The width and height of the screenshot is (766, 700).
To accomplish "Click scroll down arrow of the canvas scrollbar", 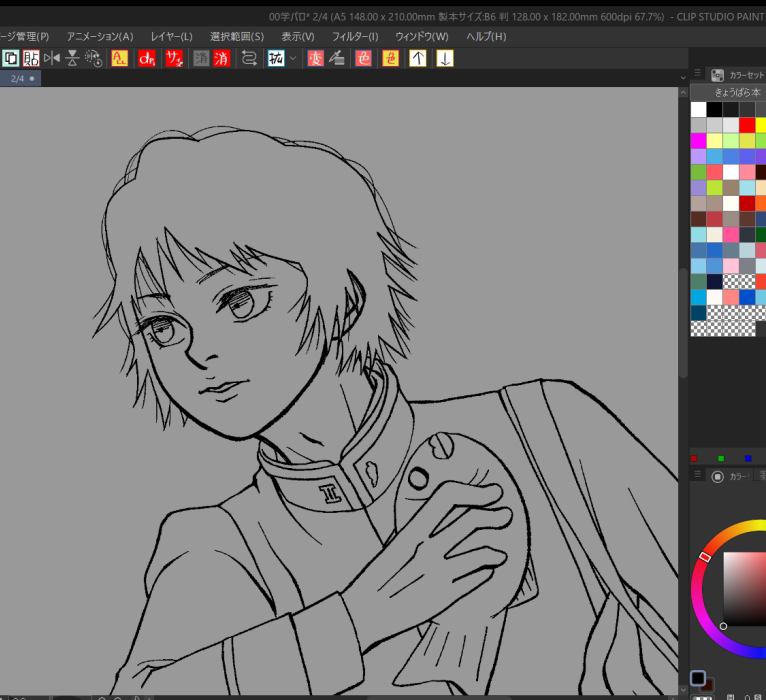I will coord(683,690).
